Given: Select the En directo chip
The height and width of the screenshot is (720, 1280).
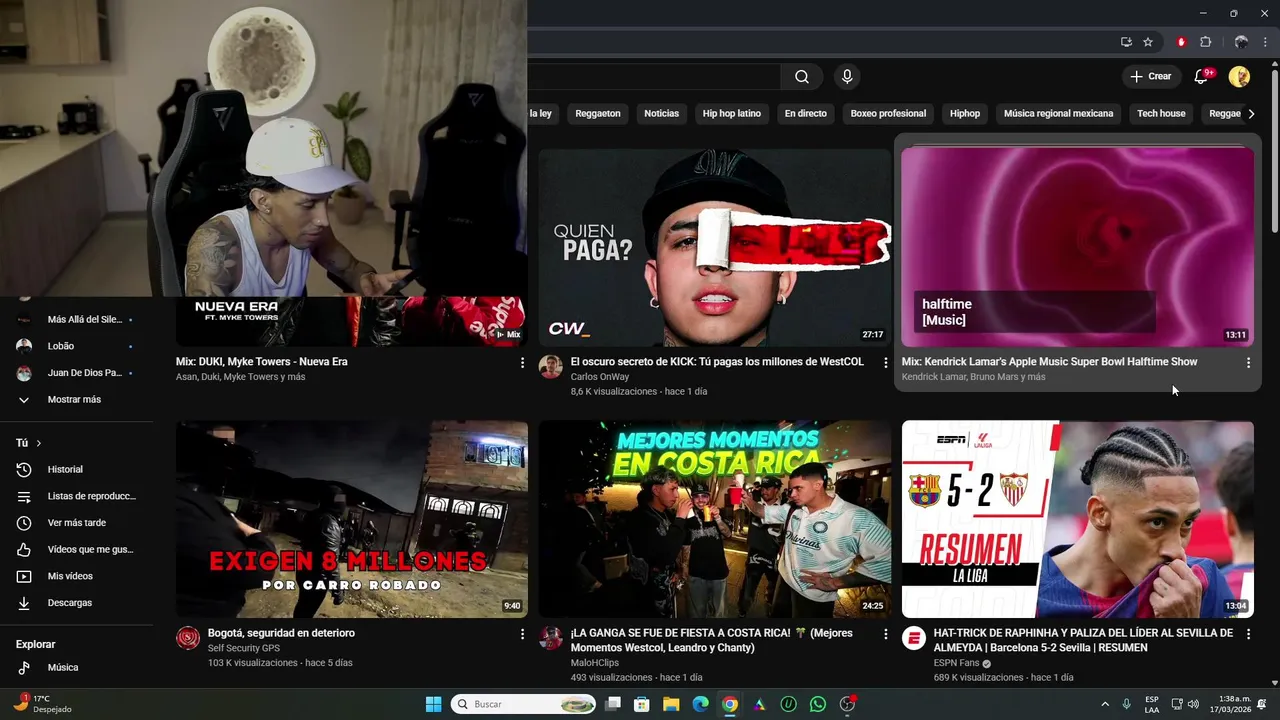Looking at the screenshot, I should pyautogui.click(x=805, y=114).
